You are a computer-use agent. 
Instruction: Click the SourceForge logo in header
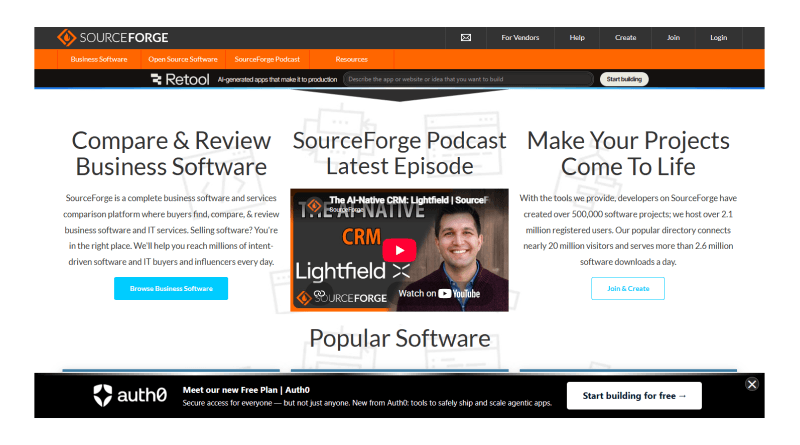(x=113, y=38)
